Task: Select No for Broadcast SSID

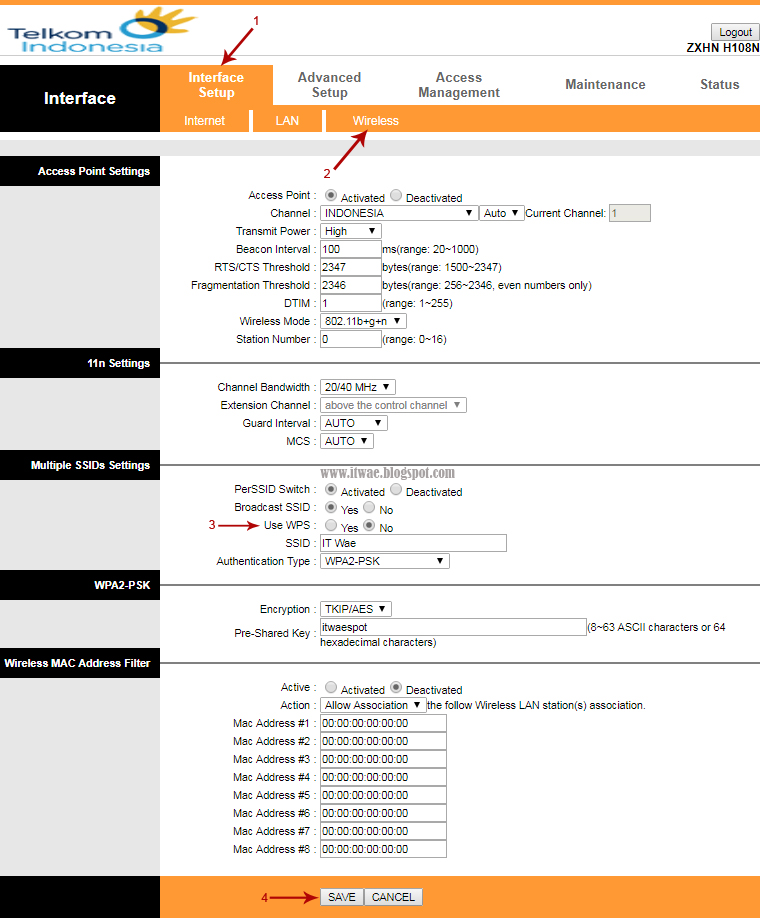Action: click(x=369, y=507)
